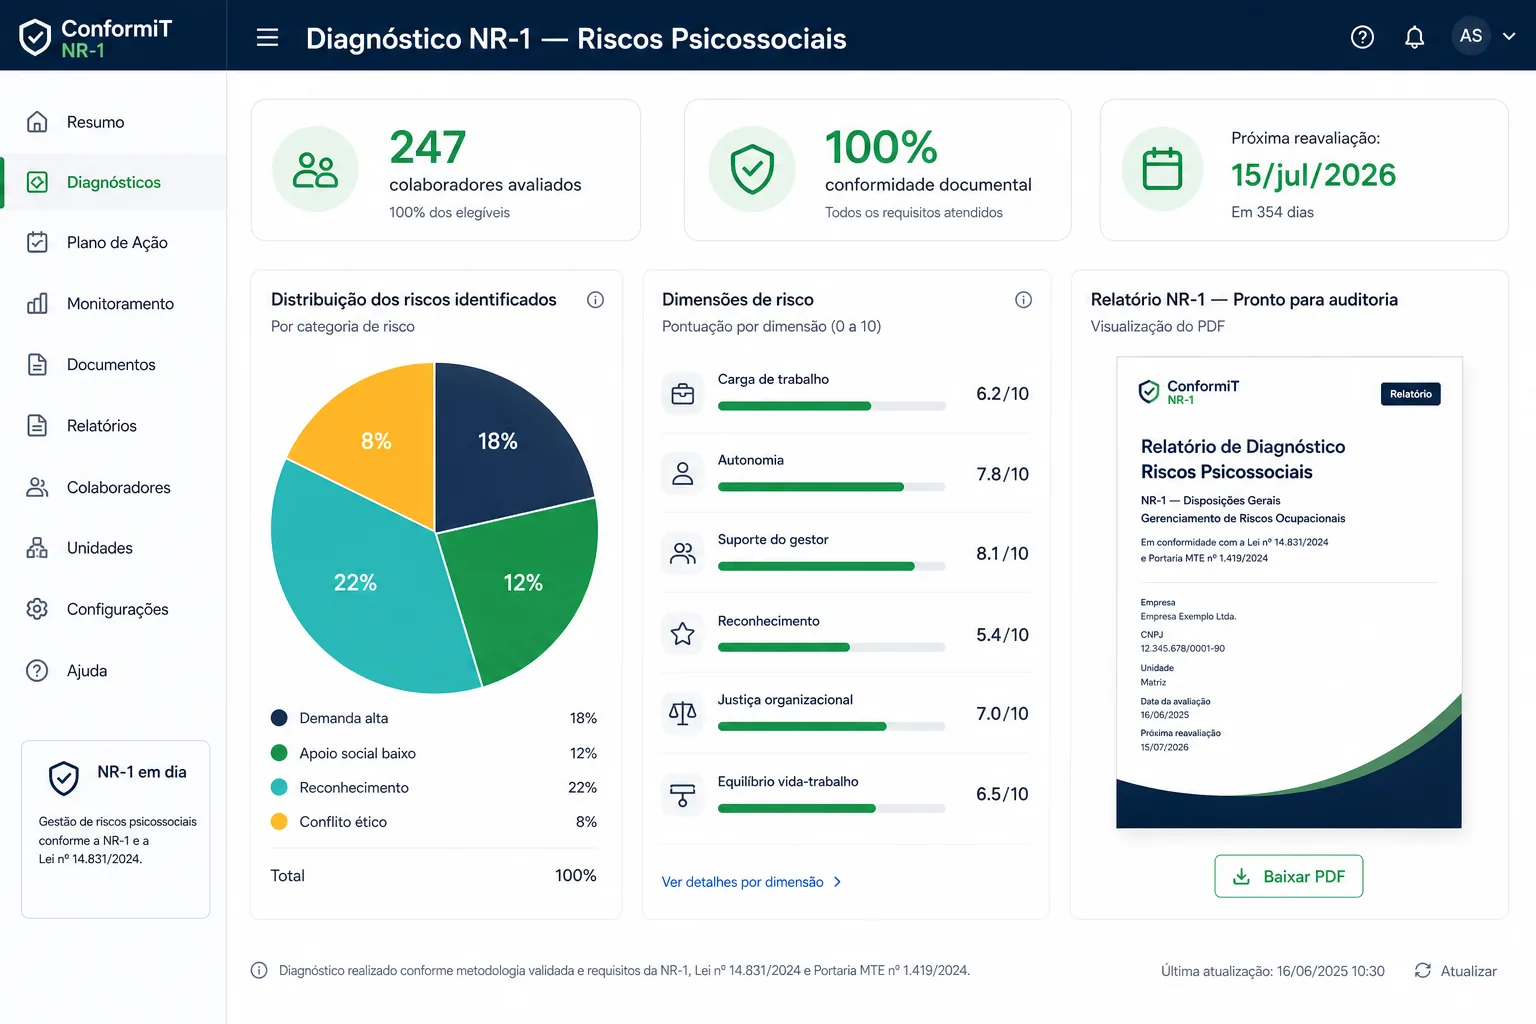Screen dimensions: 1536x1024
Task: Open Relatórios in the sidebar
Action: 113,426
